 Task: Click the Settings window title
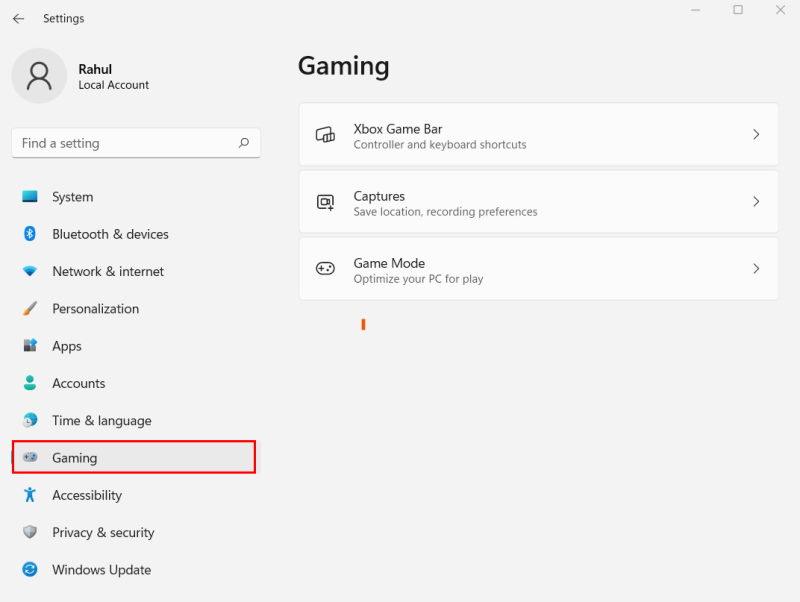coord(64,18)
